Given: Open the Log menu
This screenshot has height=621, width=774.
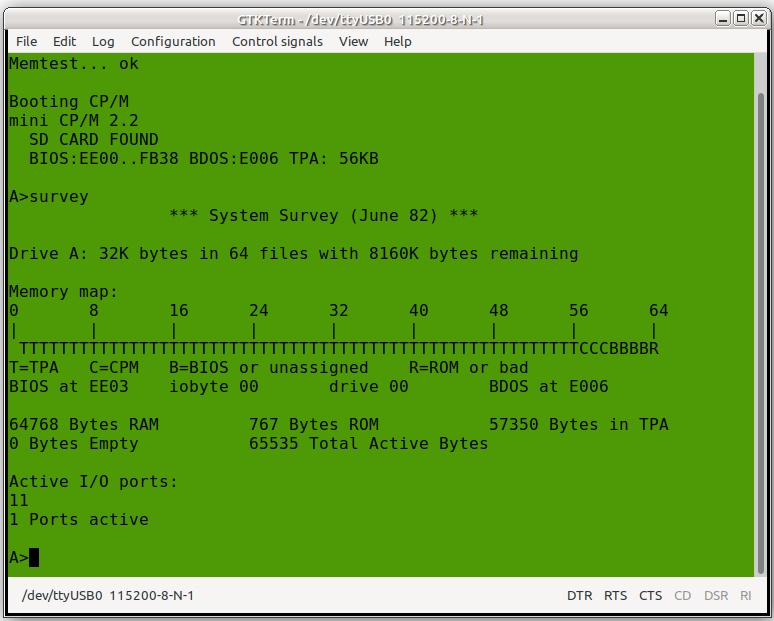Looking at the screenshot, I should tap(103, 41).
